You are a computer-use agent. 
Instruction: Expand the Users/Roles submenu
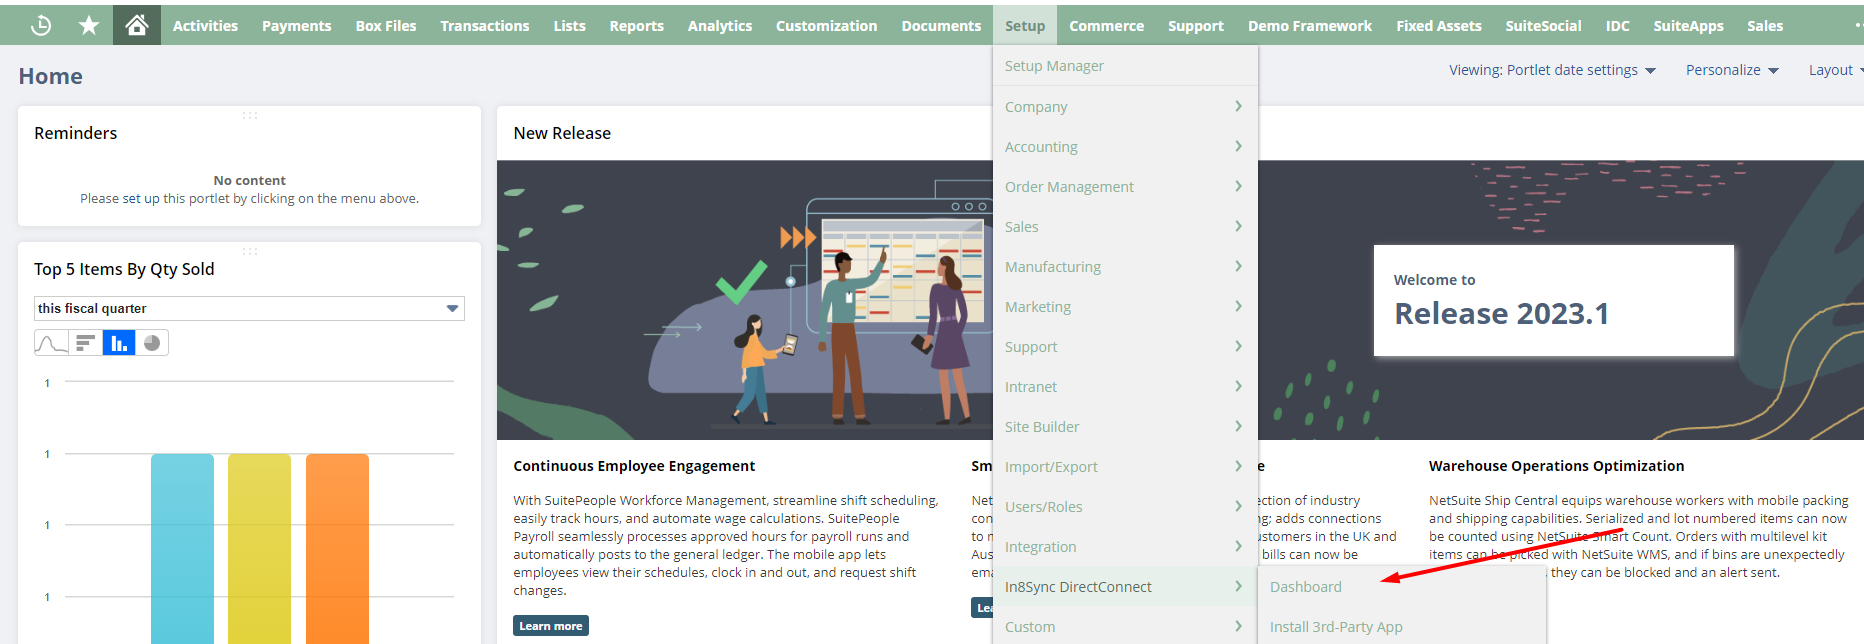point(1124,507)
